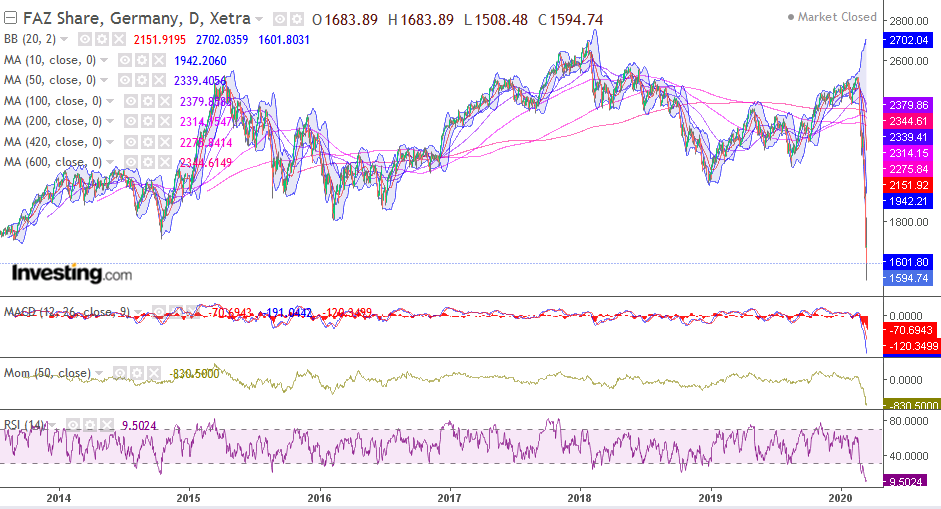Hide the MA (420, close, 0) line

pyautogui.click(x=131, y=142)
